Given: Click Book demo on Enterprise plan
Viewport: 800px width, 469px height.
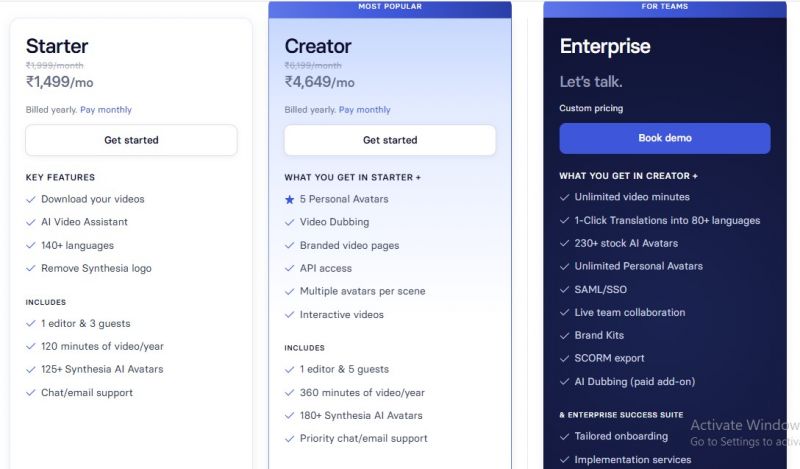Looking at the screenshot, I should coord(665,138).
